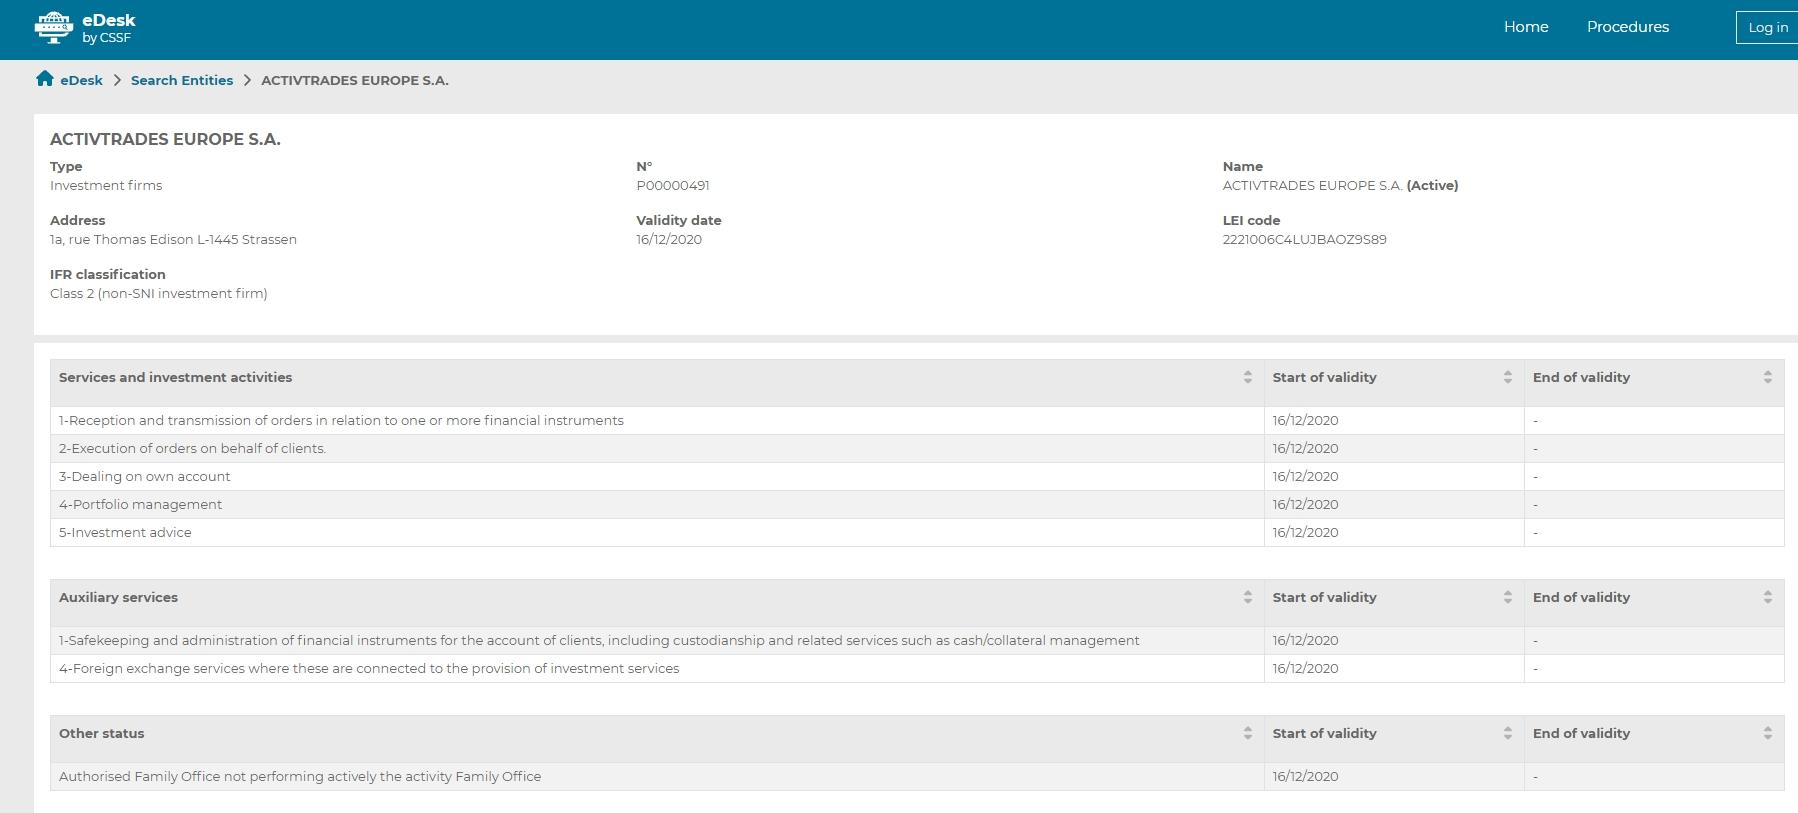
Task: Sort End of validity in Auxiliary services table
Action: (x=1767, y=597)
